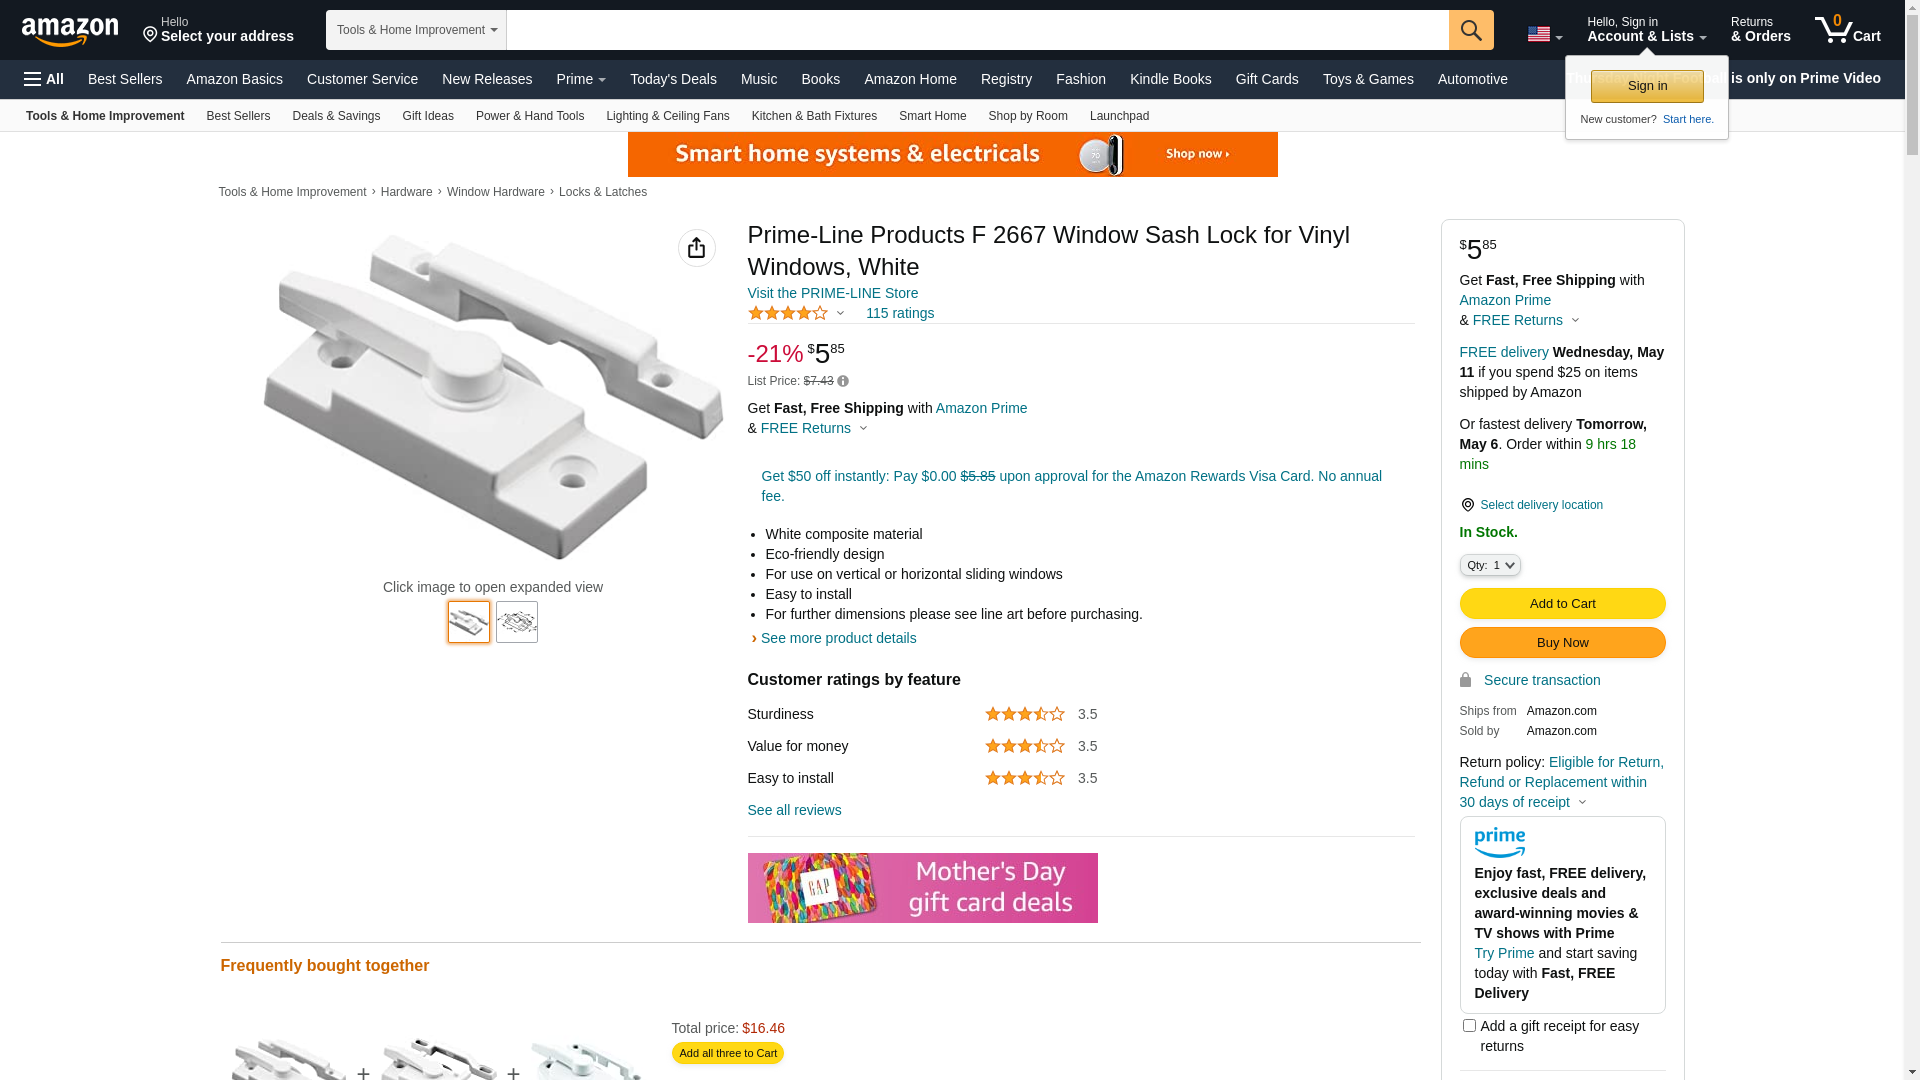
Task: Open Today's Deals in navigation bar
Action: (x=673, y=79)
